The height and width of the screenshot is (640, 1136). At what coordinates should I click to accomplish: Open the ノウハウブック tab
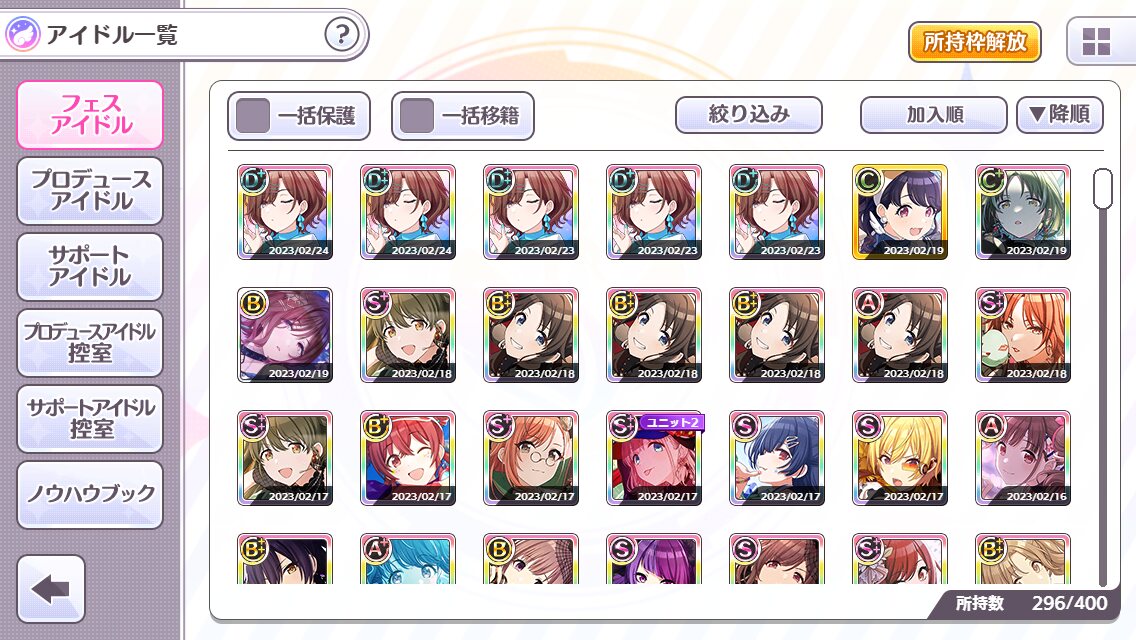90,494
